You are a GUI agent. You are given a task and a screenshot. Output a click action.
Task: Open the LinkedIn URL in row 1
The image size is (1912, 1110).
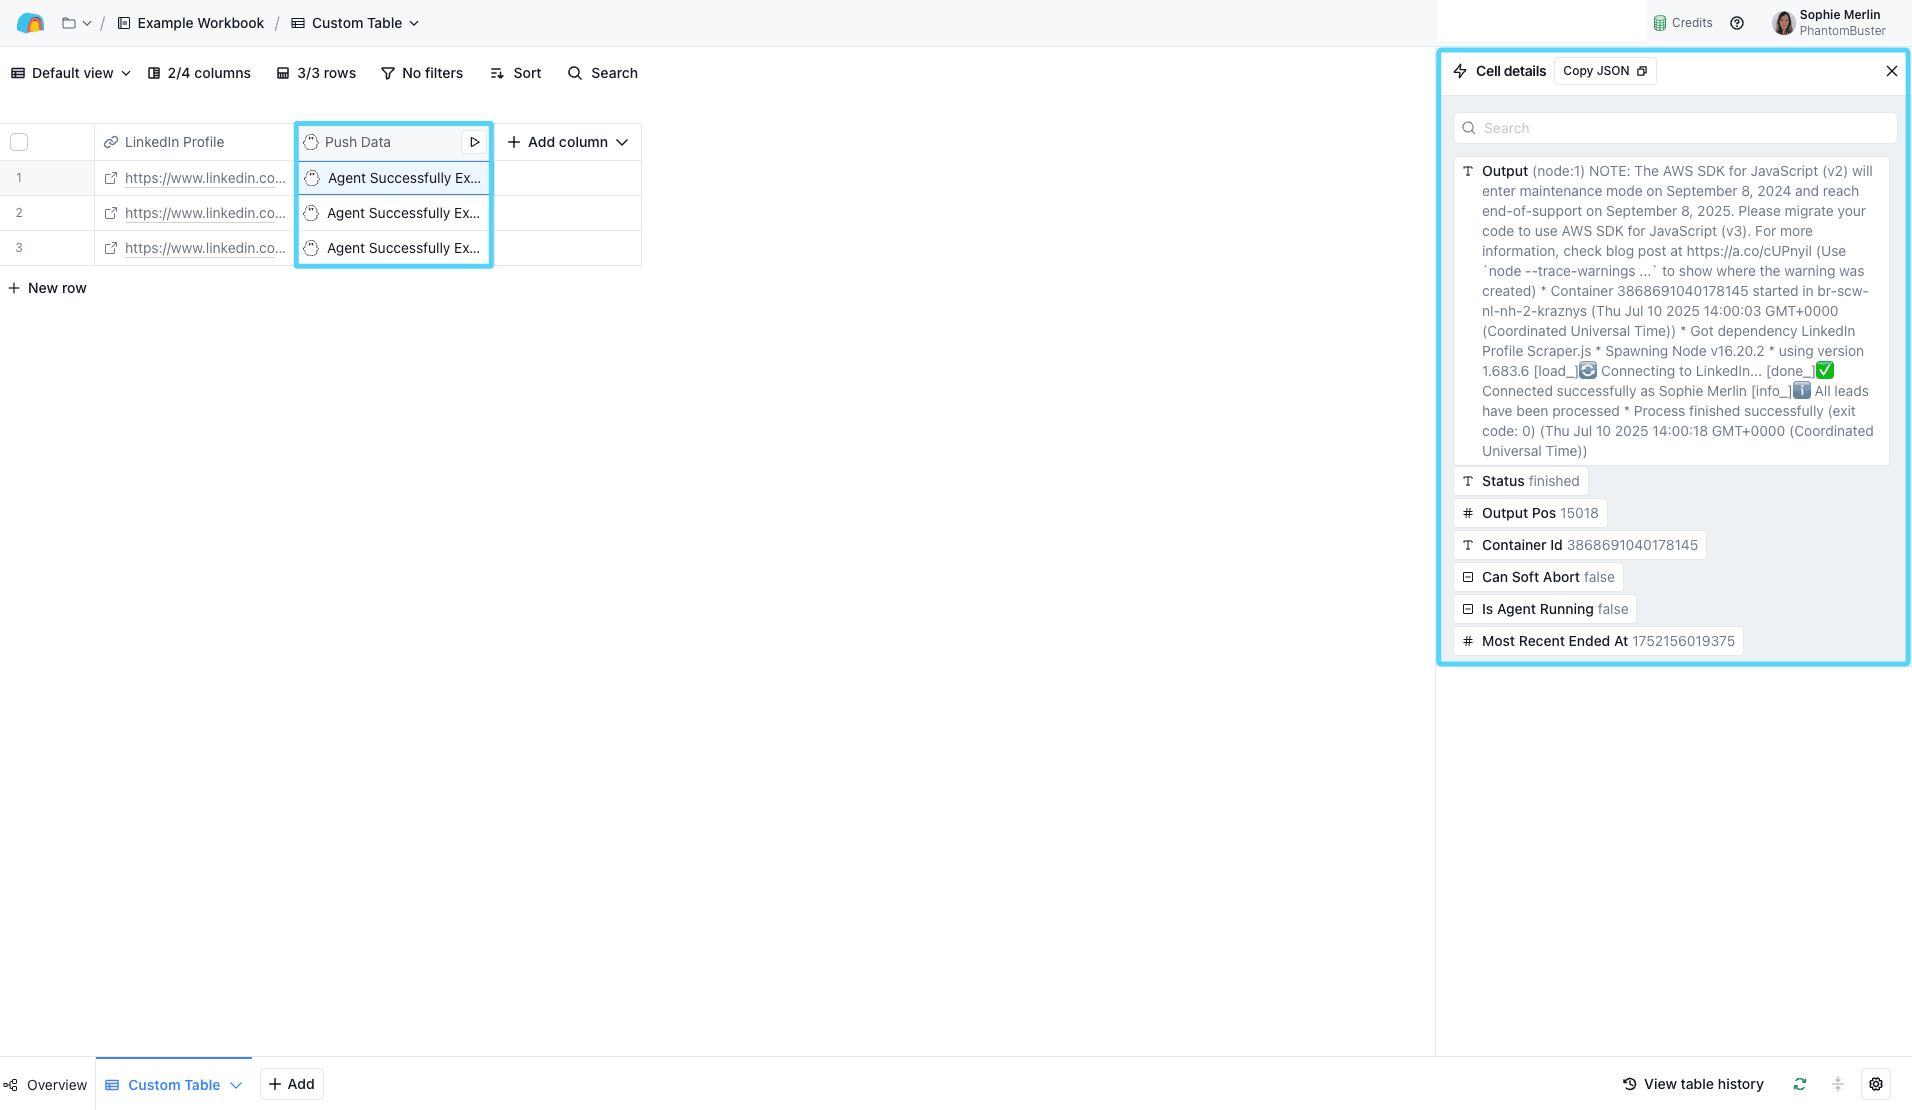click(x=205, y=178)
